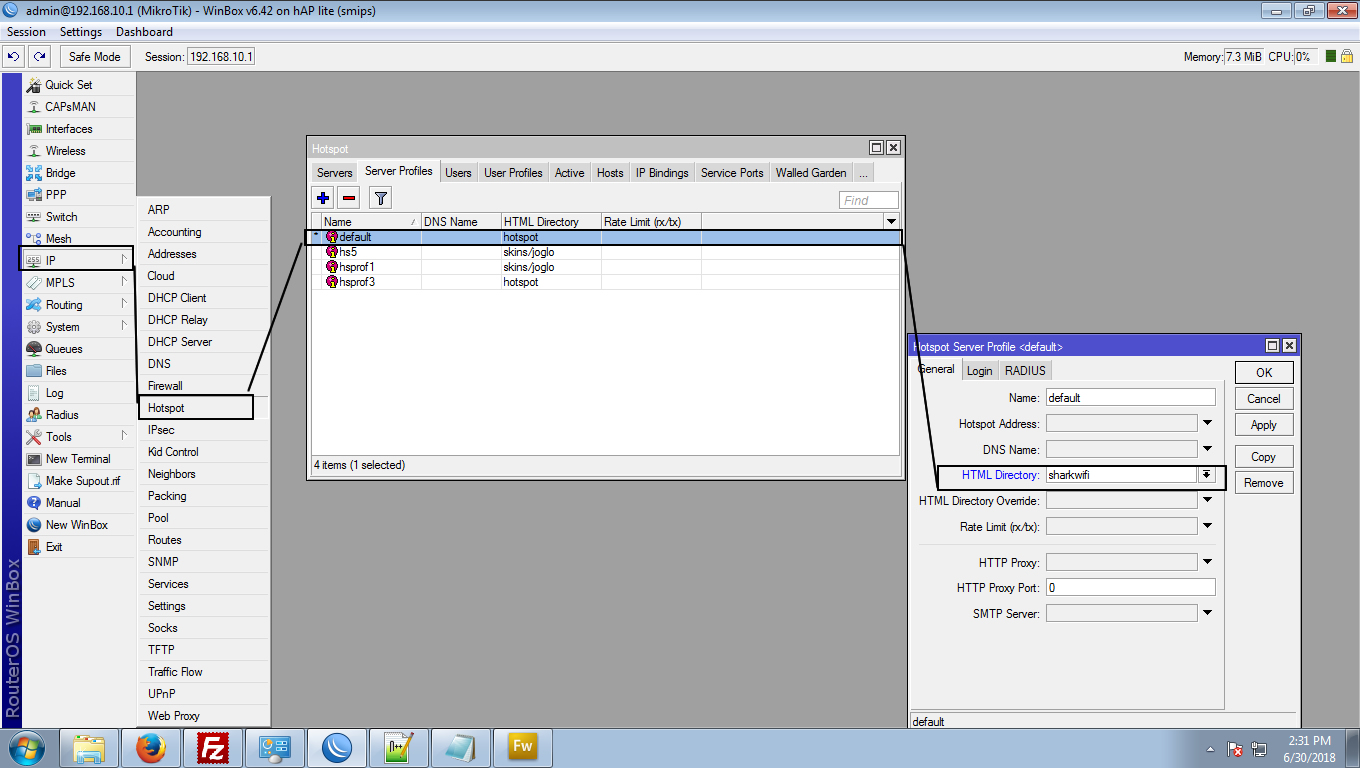Open New Terminal
This screenshot has width=1360, height=768.
78,459
